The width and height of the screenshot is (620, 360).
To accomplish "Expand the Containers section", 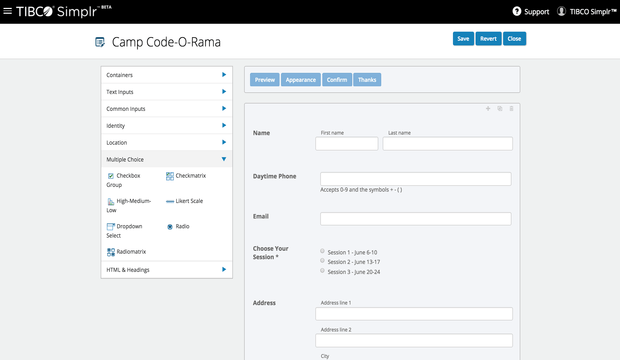I will [x=166, y=75].
